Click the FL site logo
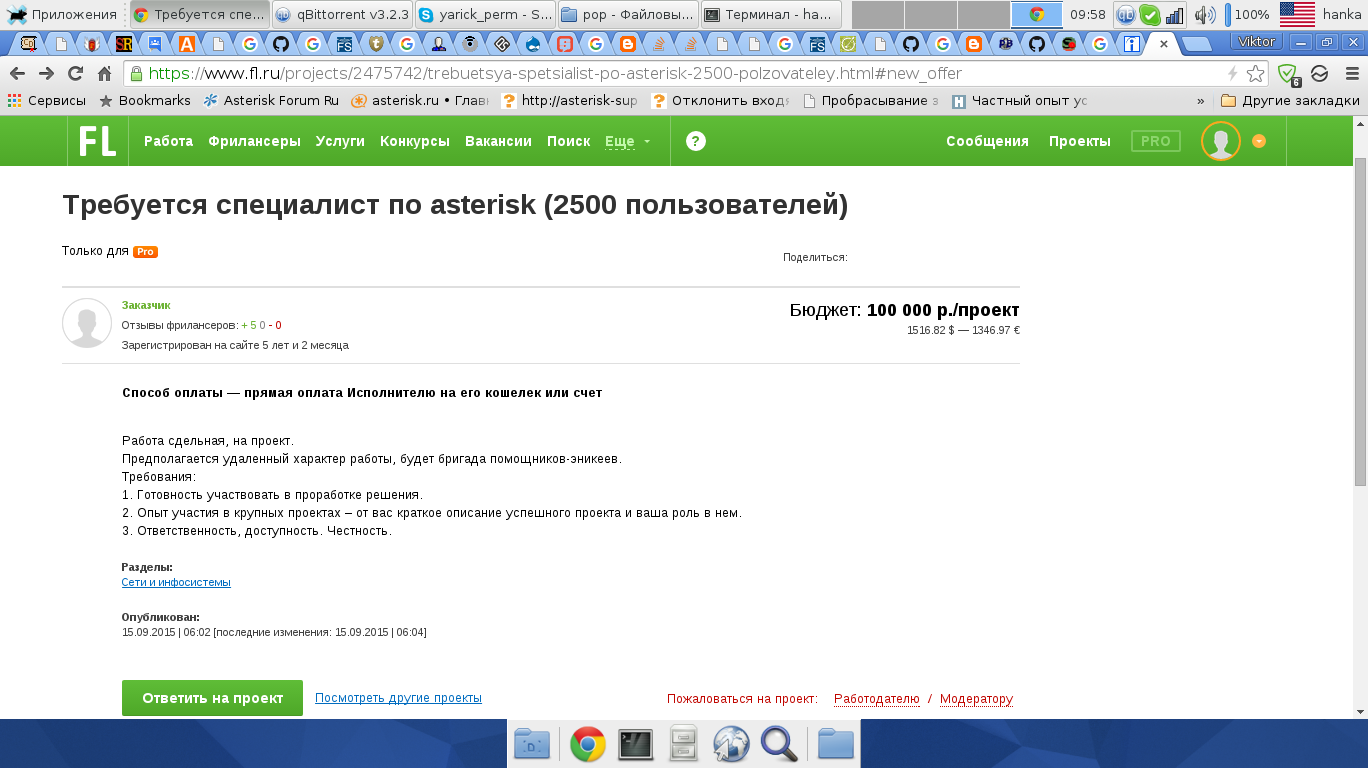The height and width of the screenshot is (768, 1368). (x=97, y=141)
